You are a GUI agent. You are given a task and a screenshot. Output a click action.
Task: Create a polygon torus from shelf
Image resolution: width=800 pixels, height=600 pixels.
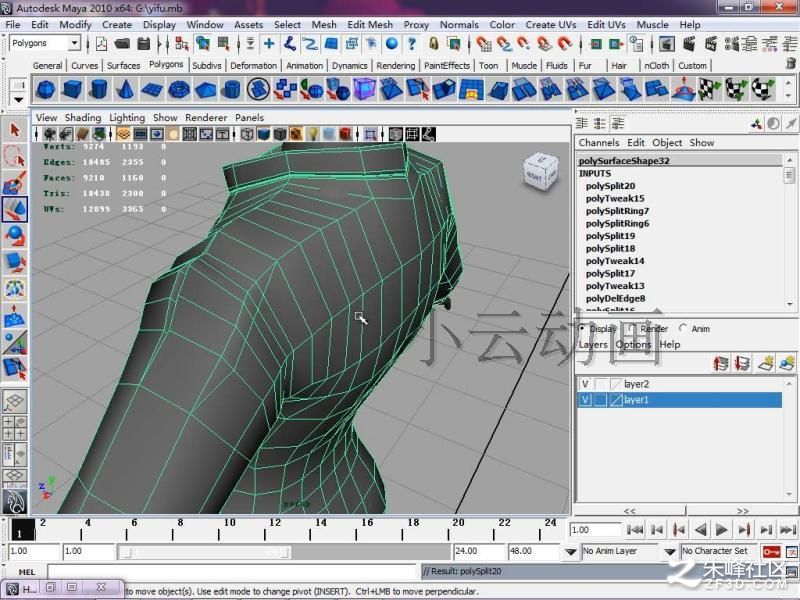coord(179,89)
